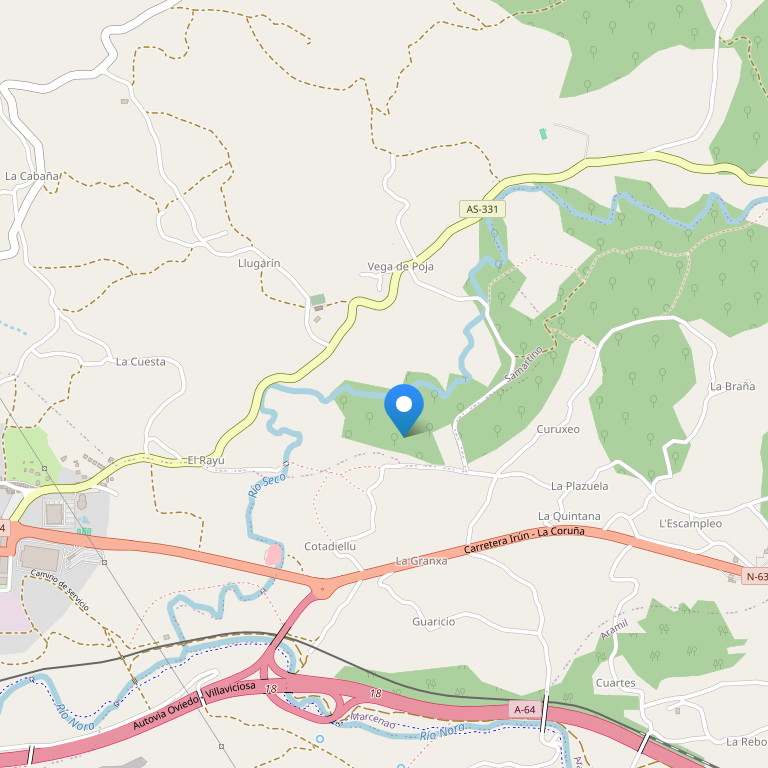Select the La Braña label
This screenshot has height=768, width=768.
[x=733, y=386]
